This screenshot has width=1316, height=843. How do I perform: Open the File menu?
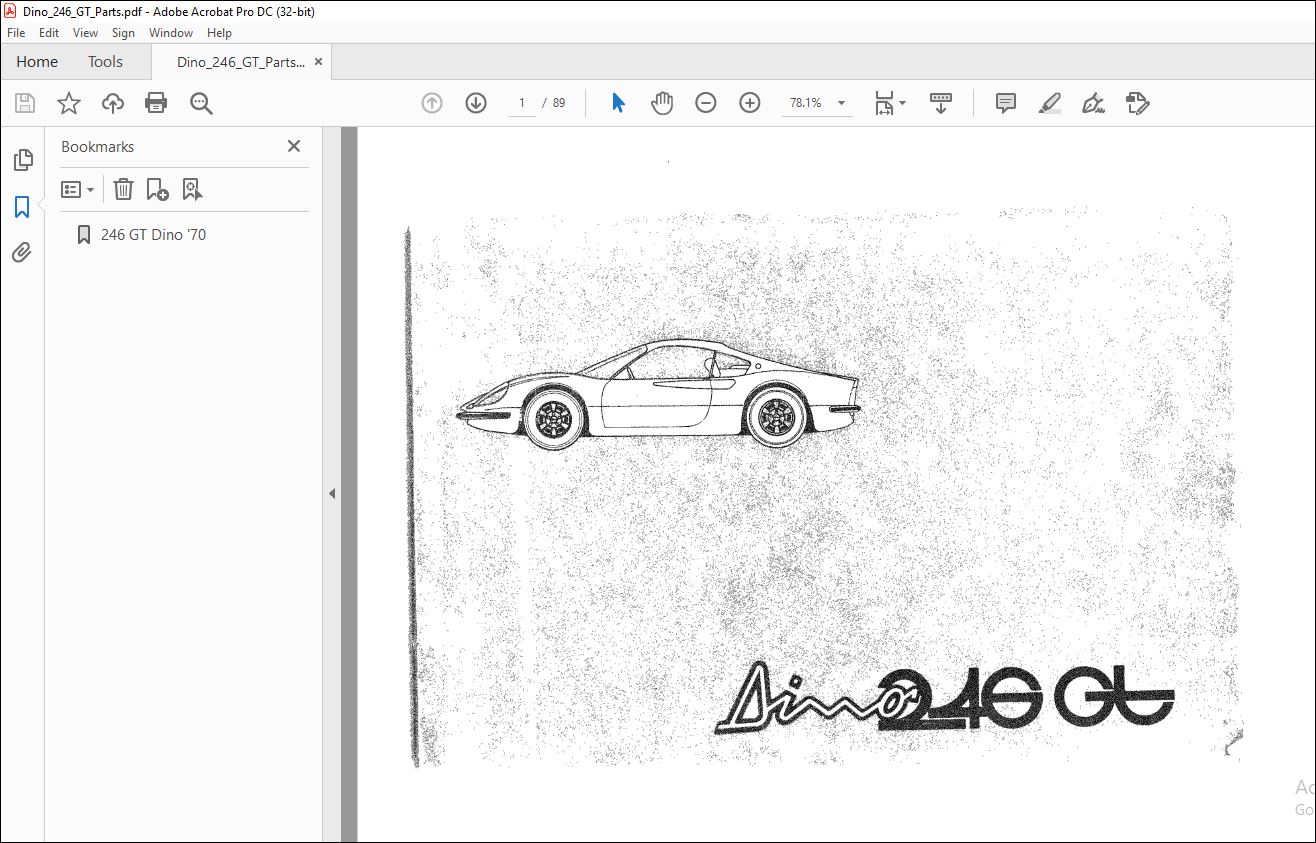click(16, 33)
